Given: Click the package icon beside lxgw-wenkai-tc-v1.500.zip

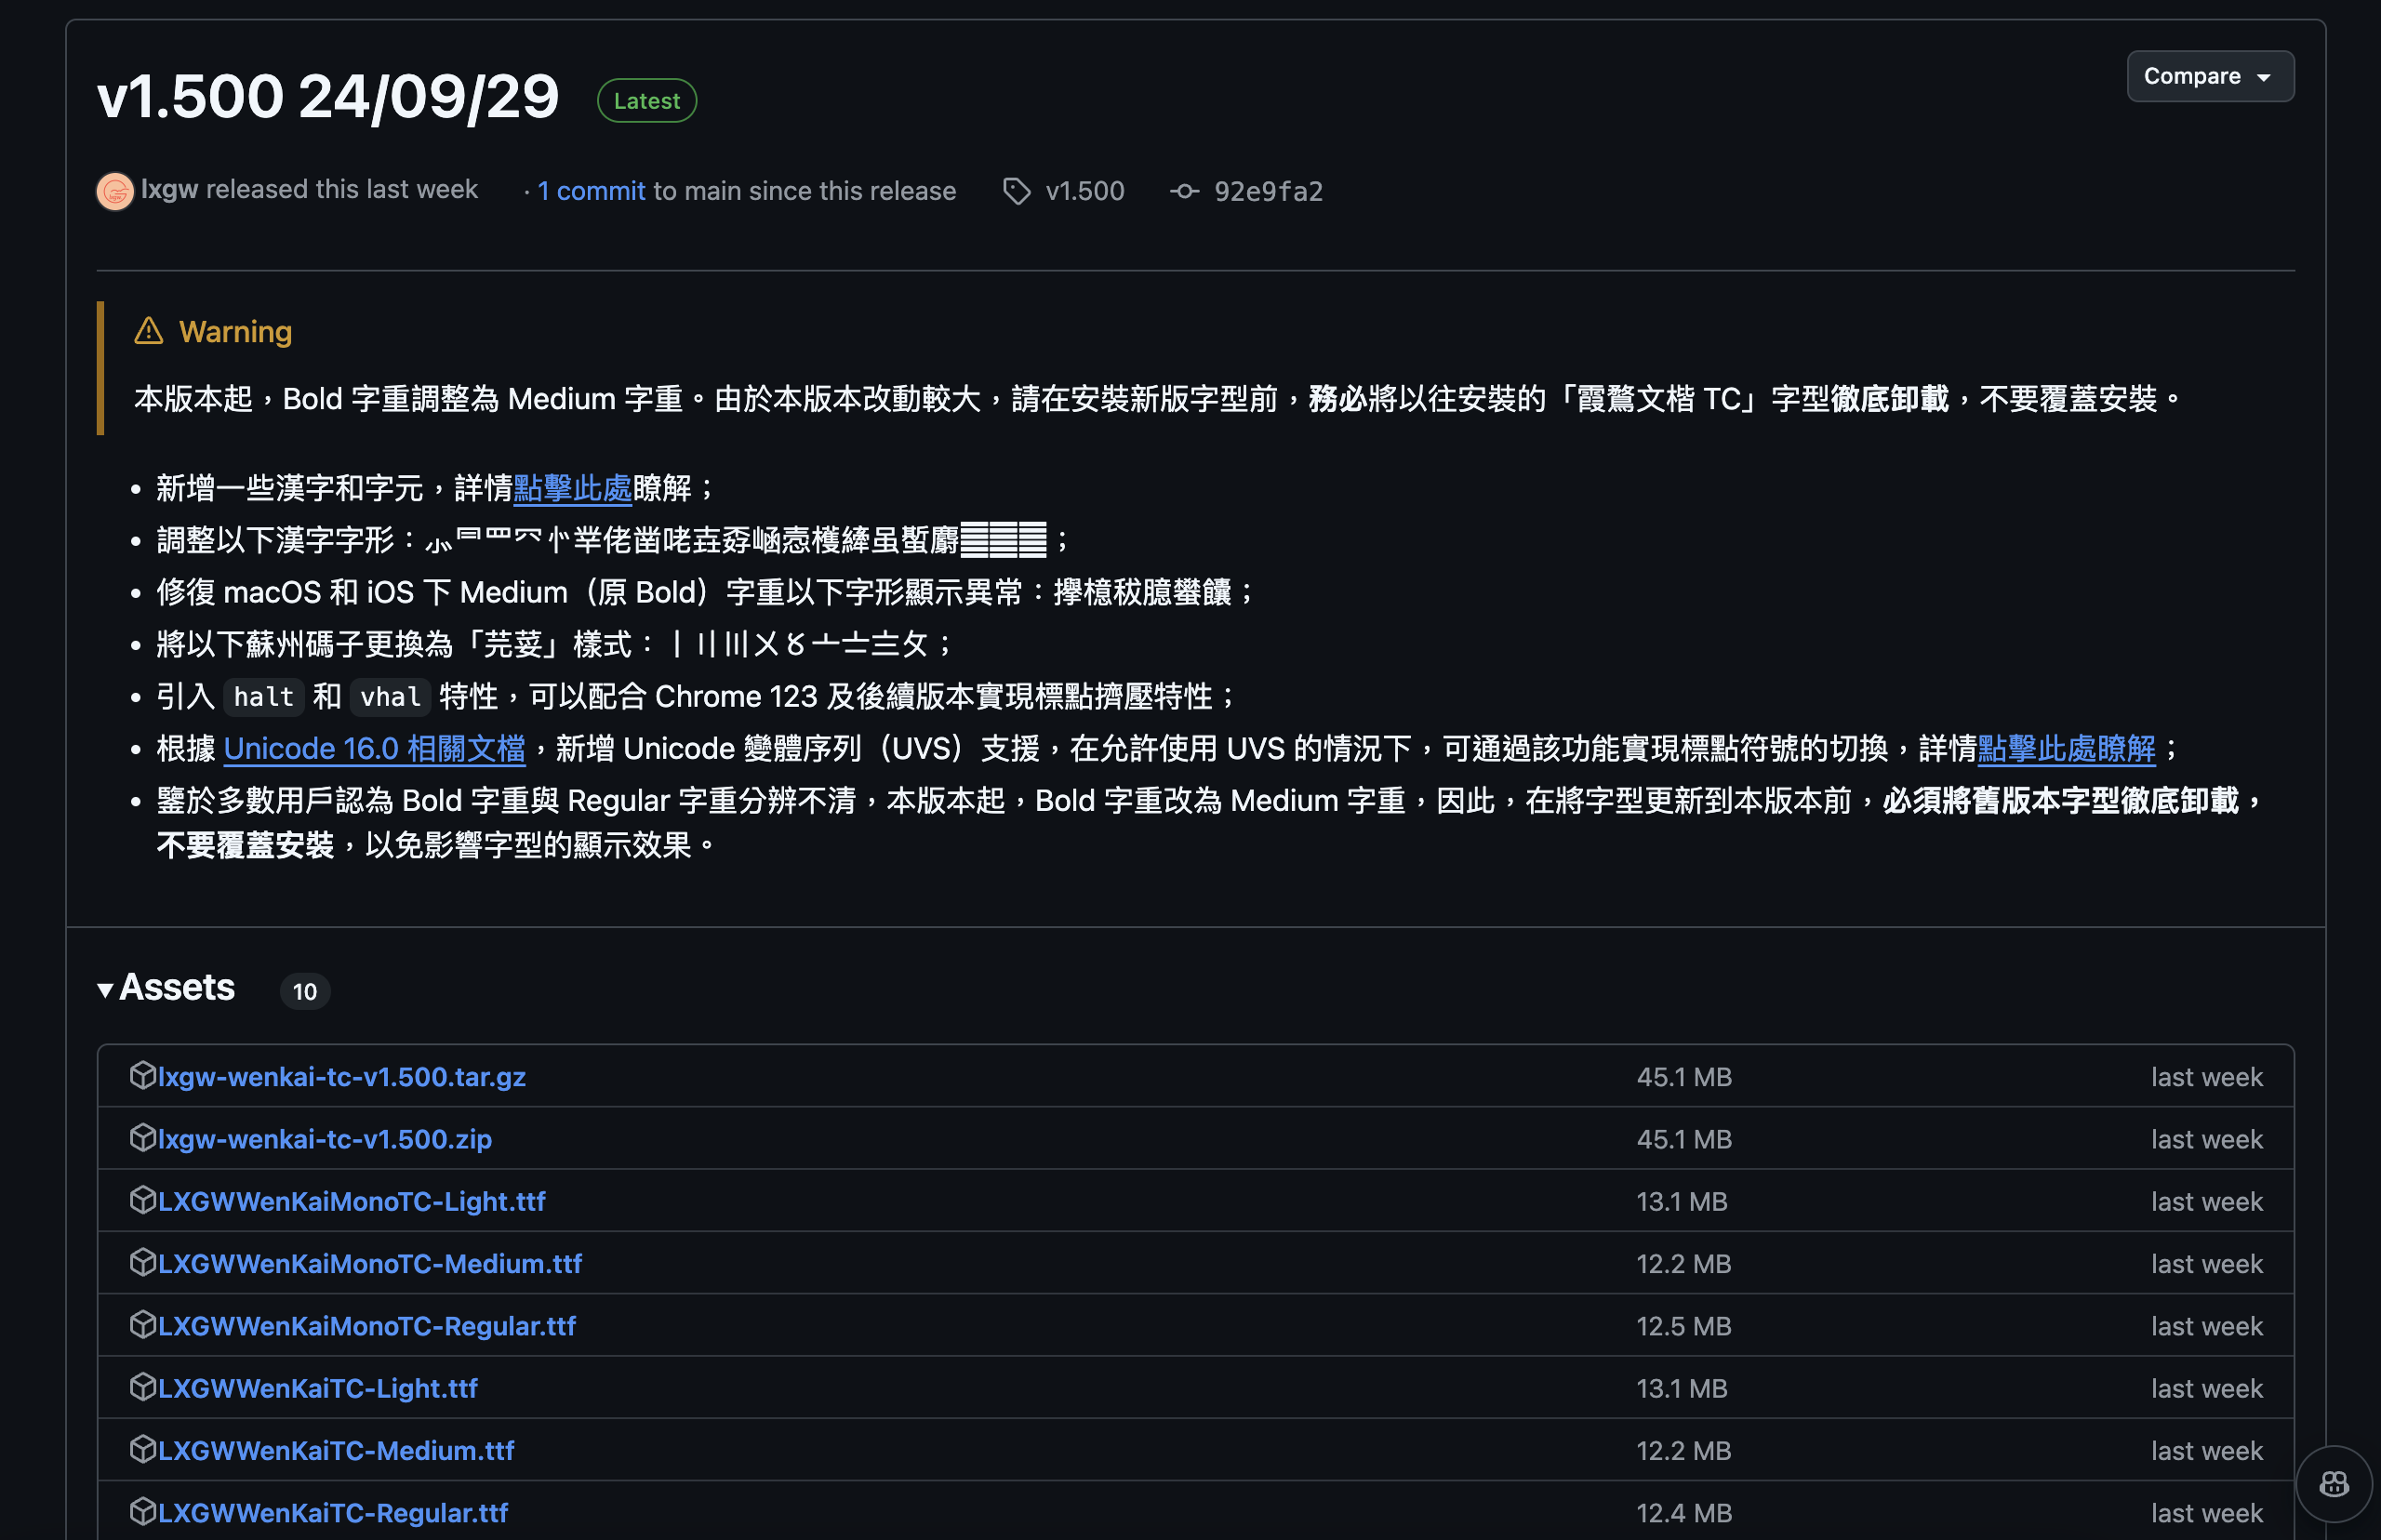Looking at the screenshot, I should (x=142, y=1137).
